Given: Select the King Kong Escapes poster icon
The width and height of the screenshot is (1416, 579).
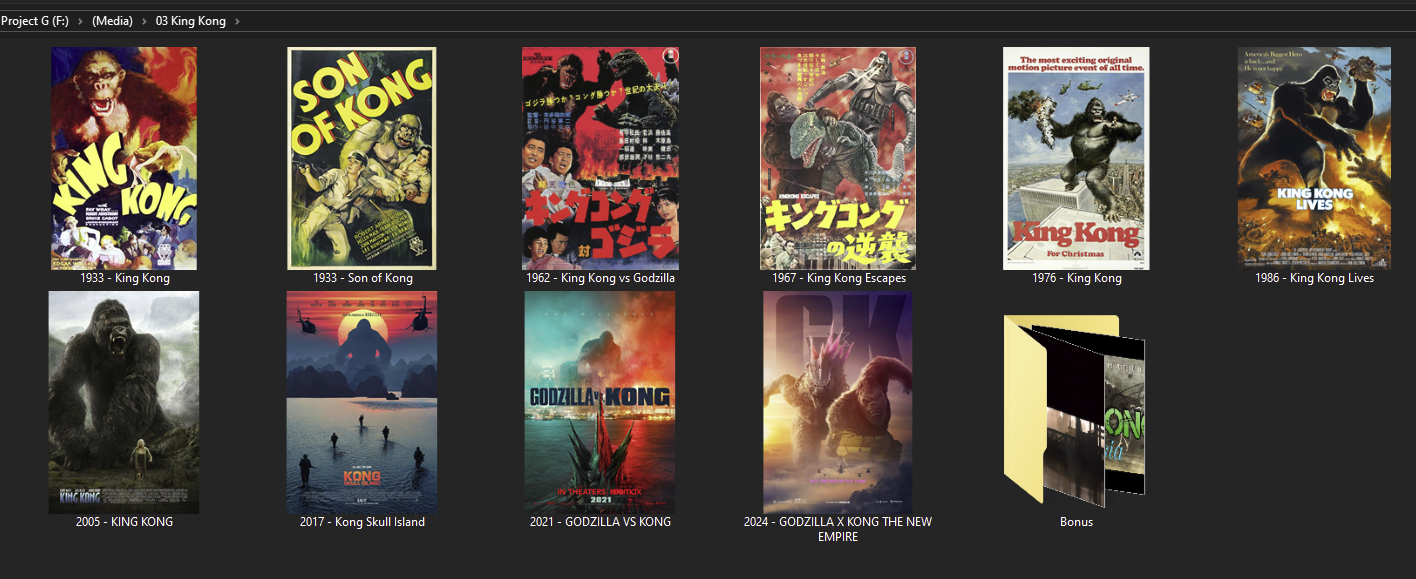Looking at the screenshot, I should coord(838,158).
